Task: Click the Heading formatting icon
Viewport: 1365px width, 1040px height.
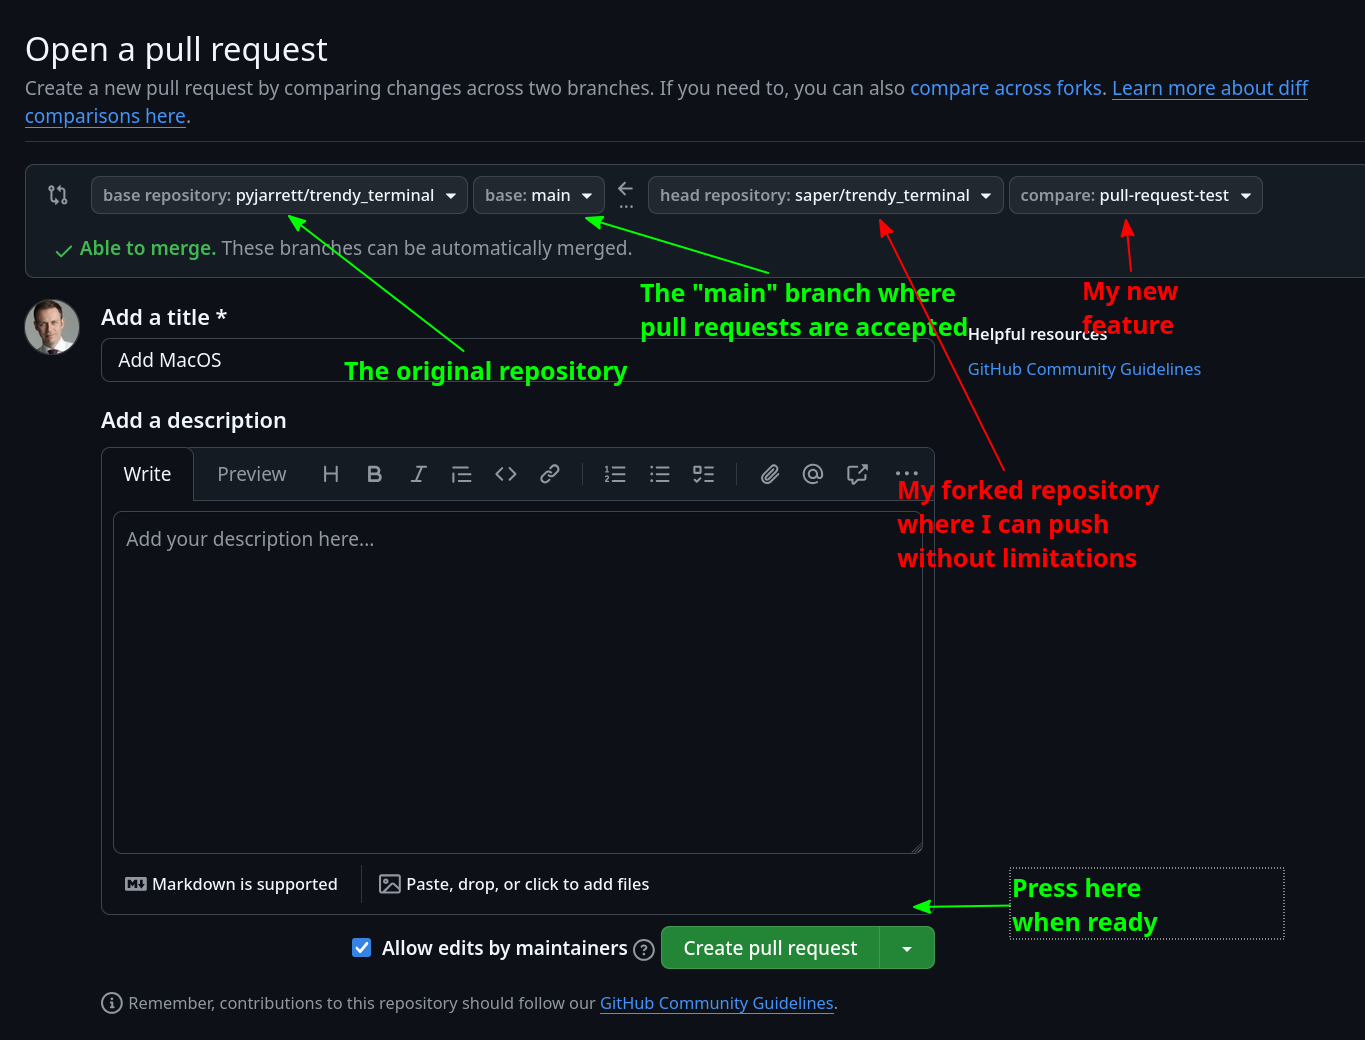Action: (331, 474)
